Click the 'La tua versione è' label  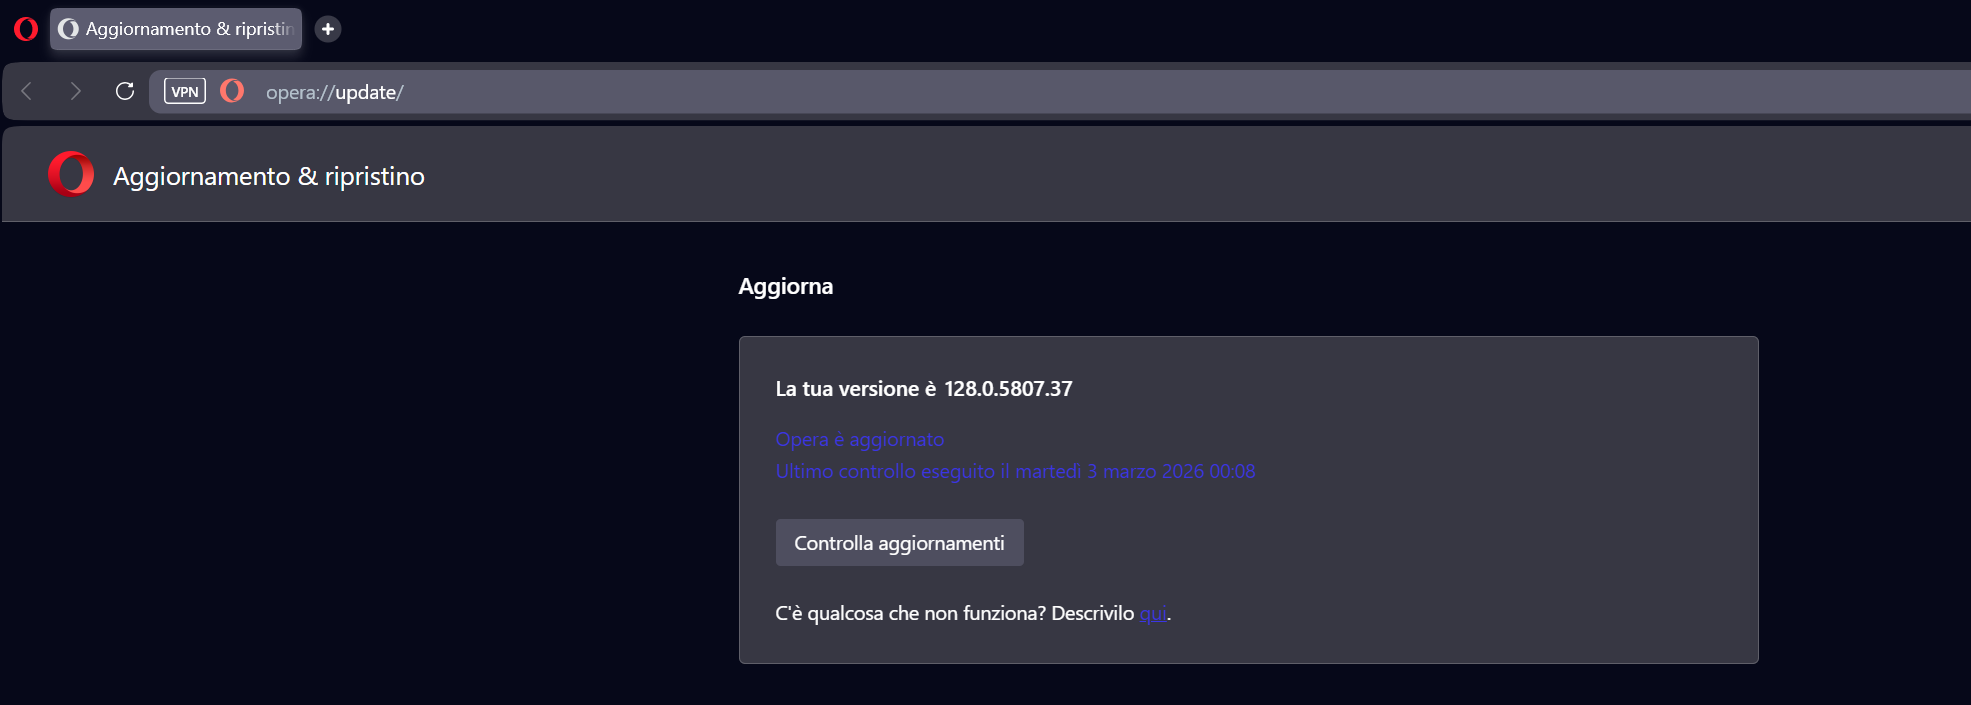tap(856, 389)
